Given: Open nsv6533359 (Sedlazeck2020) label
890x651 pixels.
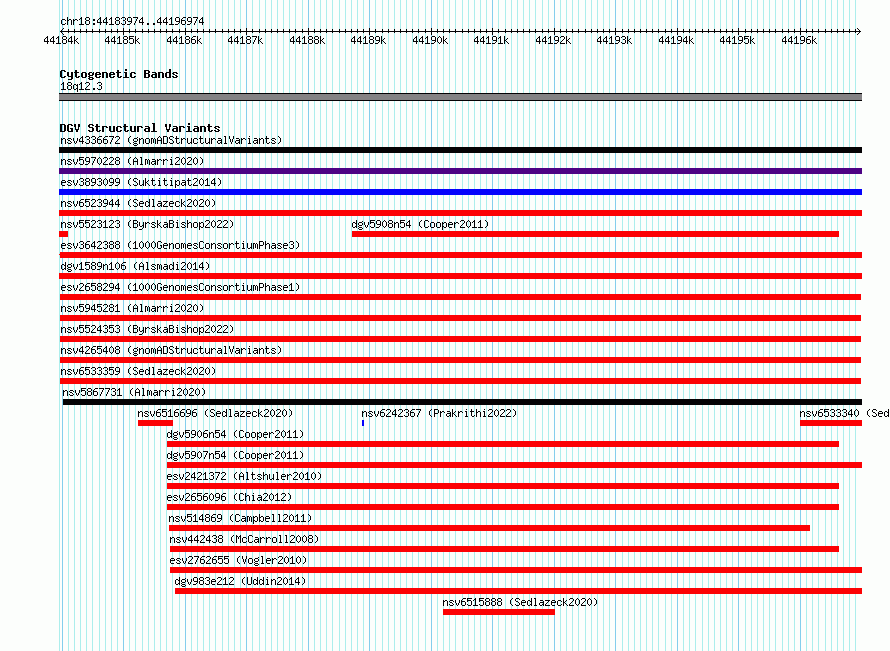Looking at the screenshot, I should [x=138, y=371].
